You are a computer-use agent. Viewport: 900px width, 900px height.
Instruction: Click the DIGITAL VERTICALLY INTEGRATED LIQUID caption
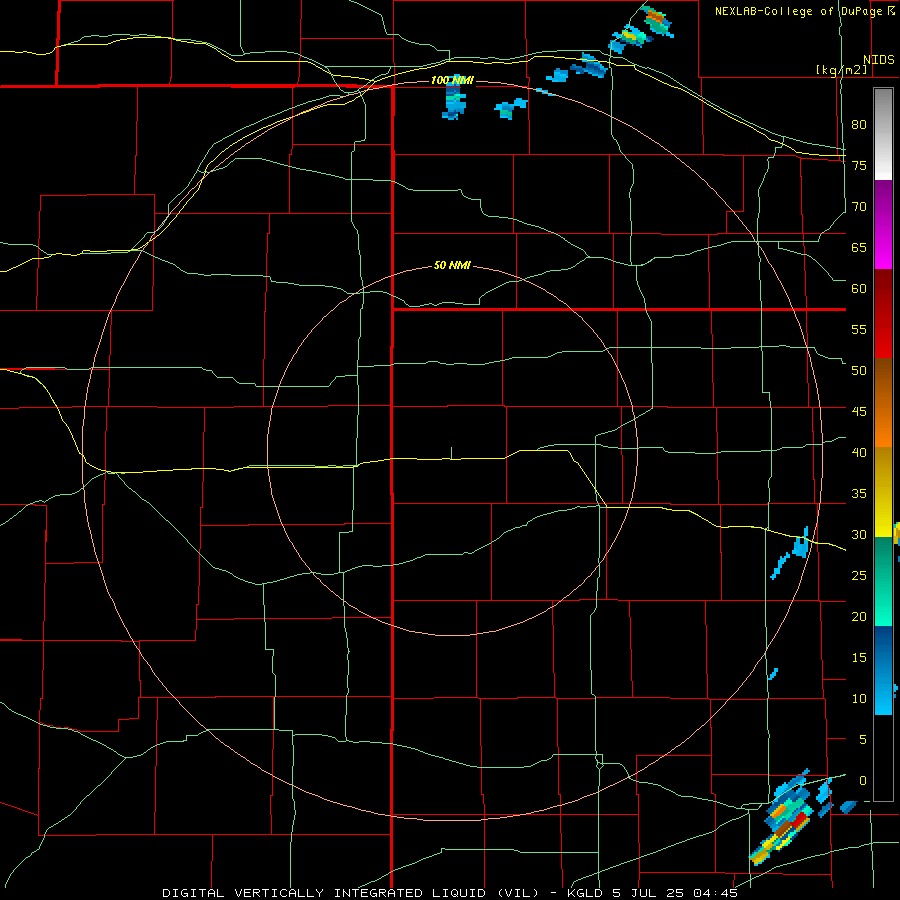point(350,893)
